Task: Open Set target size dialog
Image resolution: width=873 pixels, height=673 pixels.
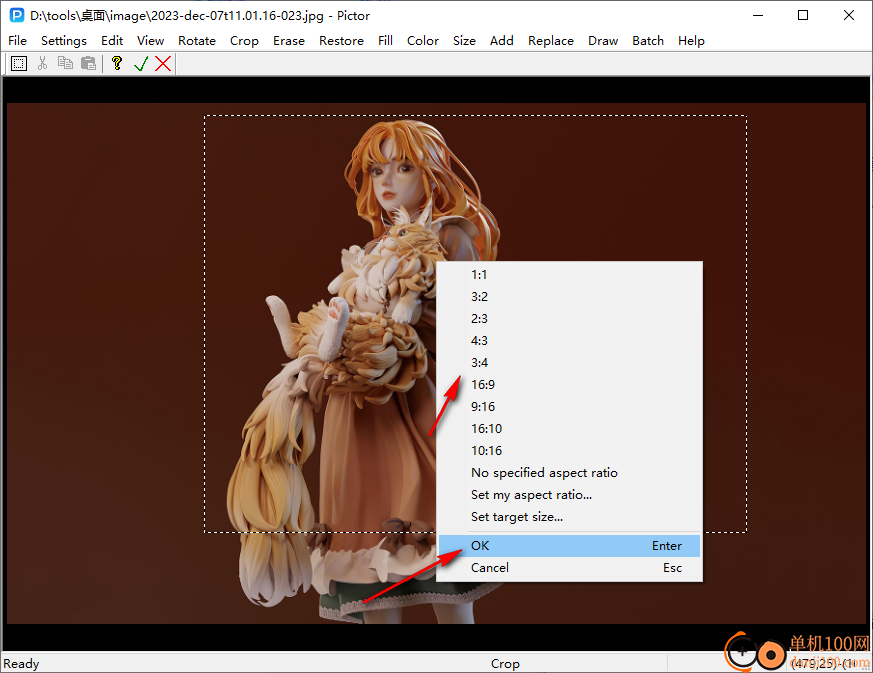Action: tap(569, 517)
